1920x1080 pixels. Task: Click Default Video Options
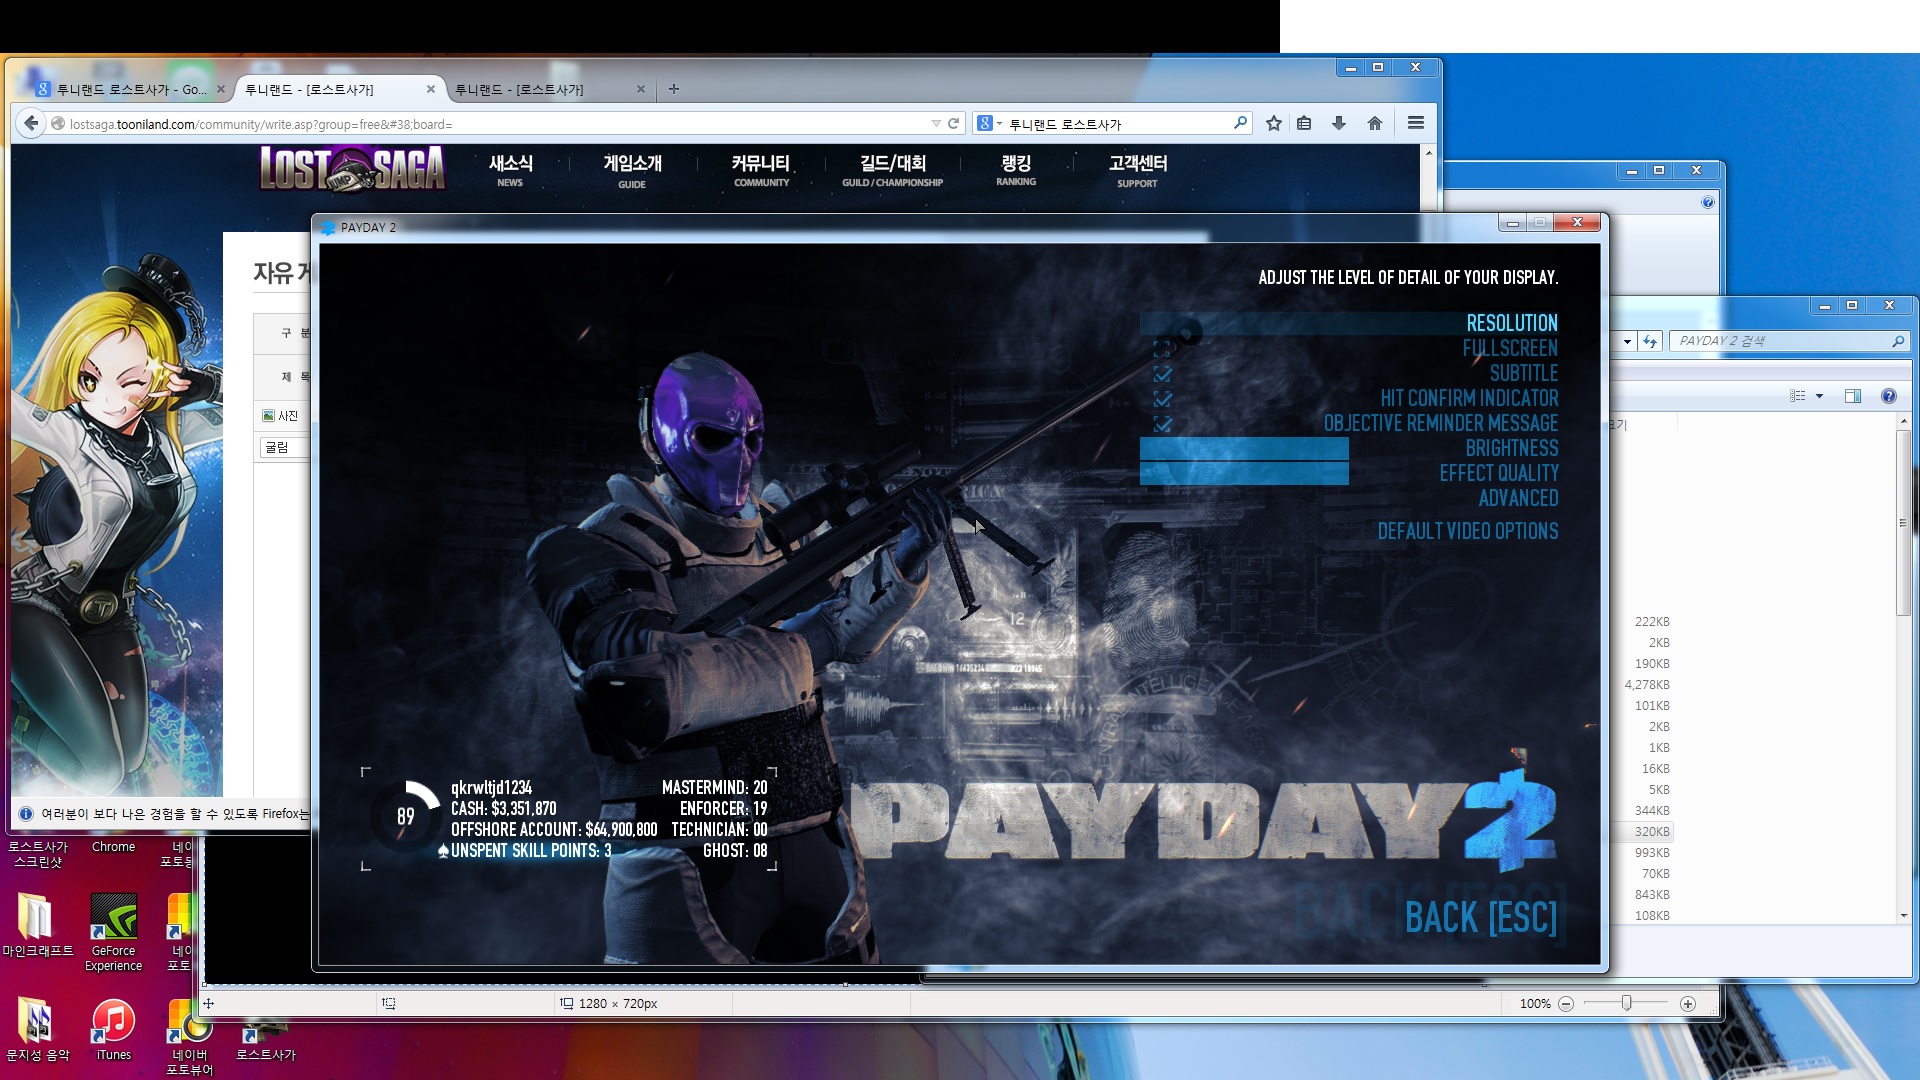click(1467, 531)
